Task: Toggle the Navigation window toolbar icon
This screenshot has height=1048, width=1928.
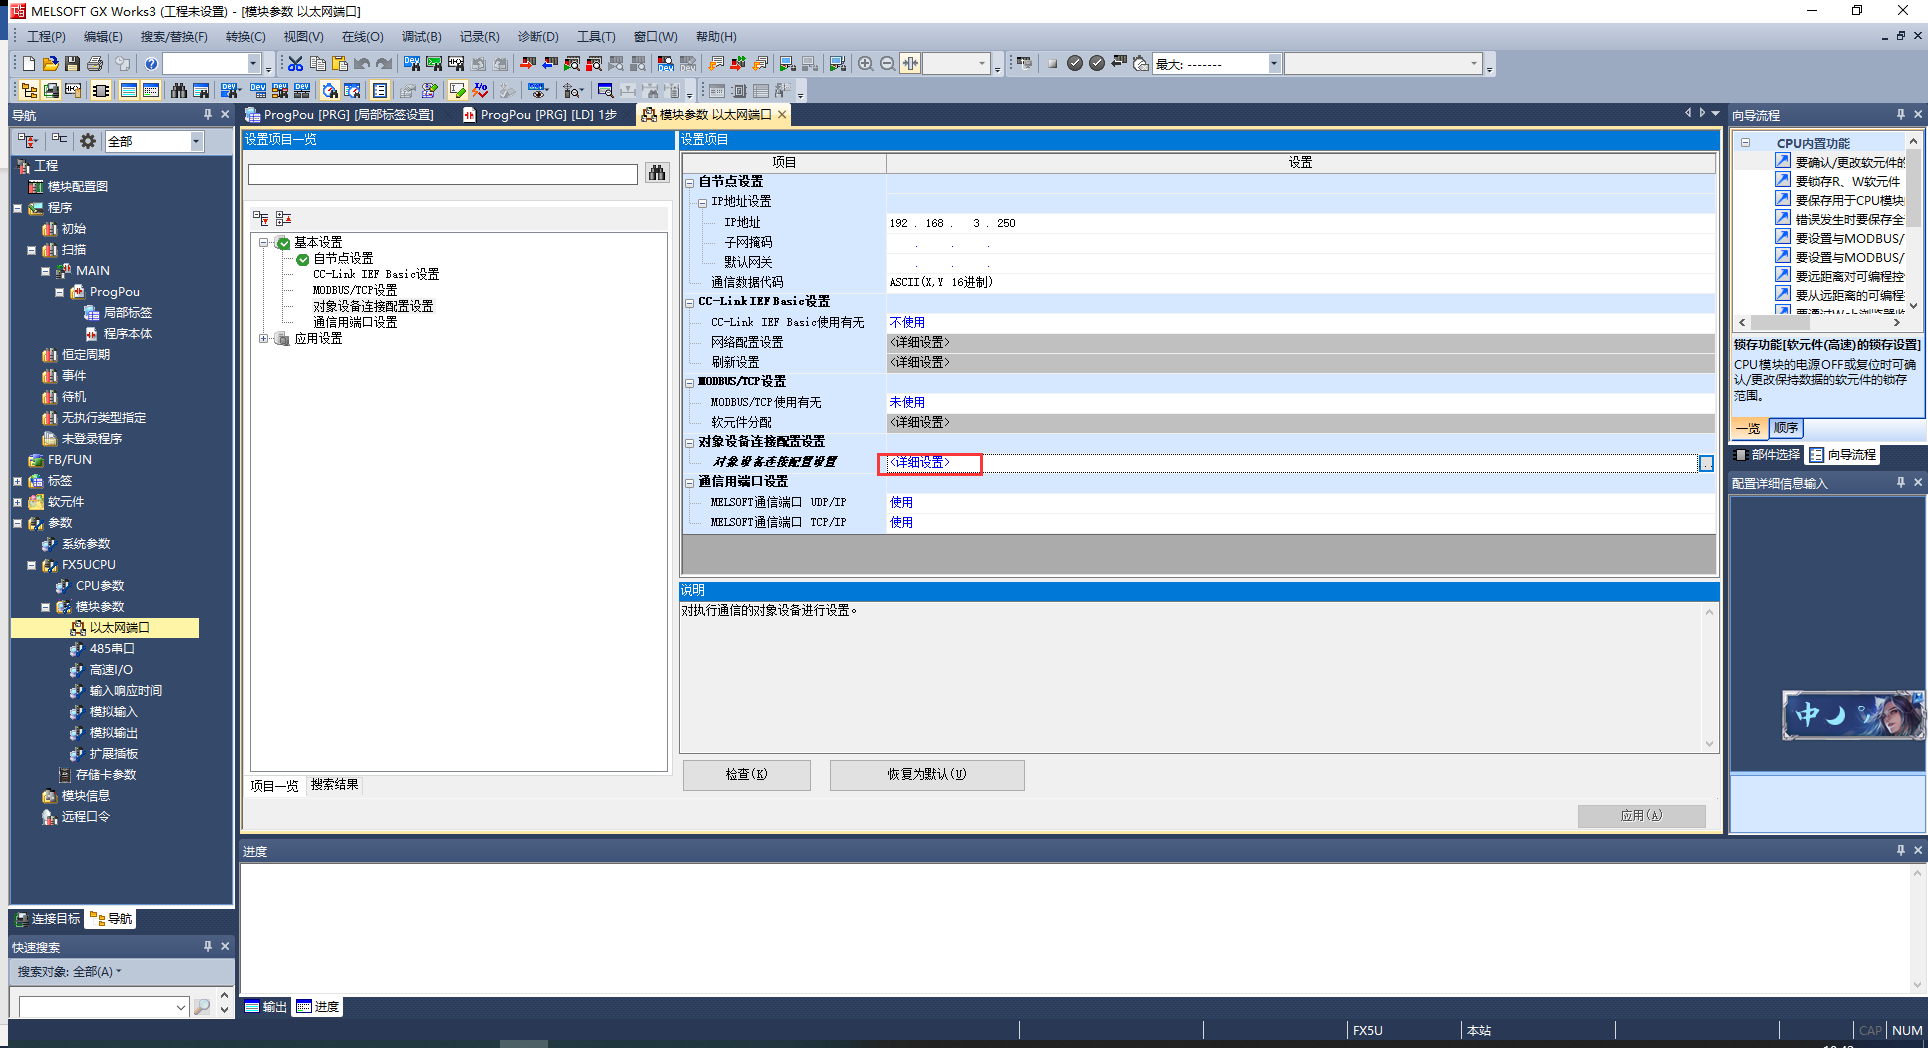Action: [29, 91]
